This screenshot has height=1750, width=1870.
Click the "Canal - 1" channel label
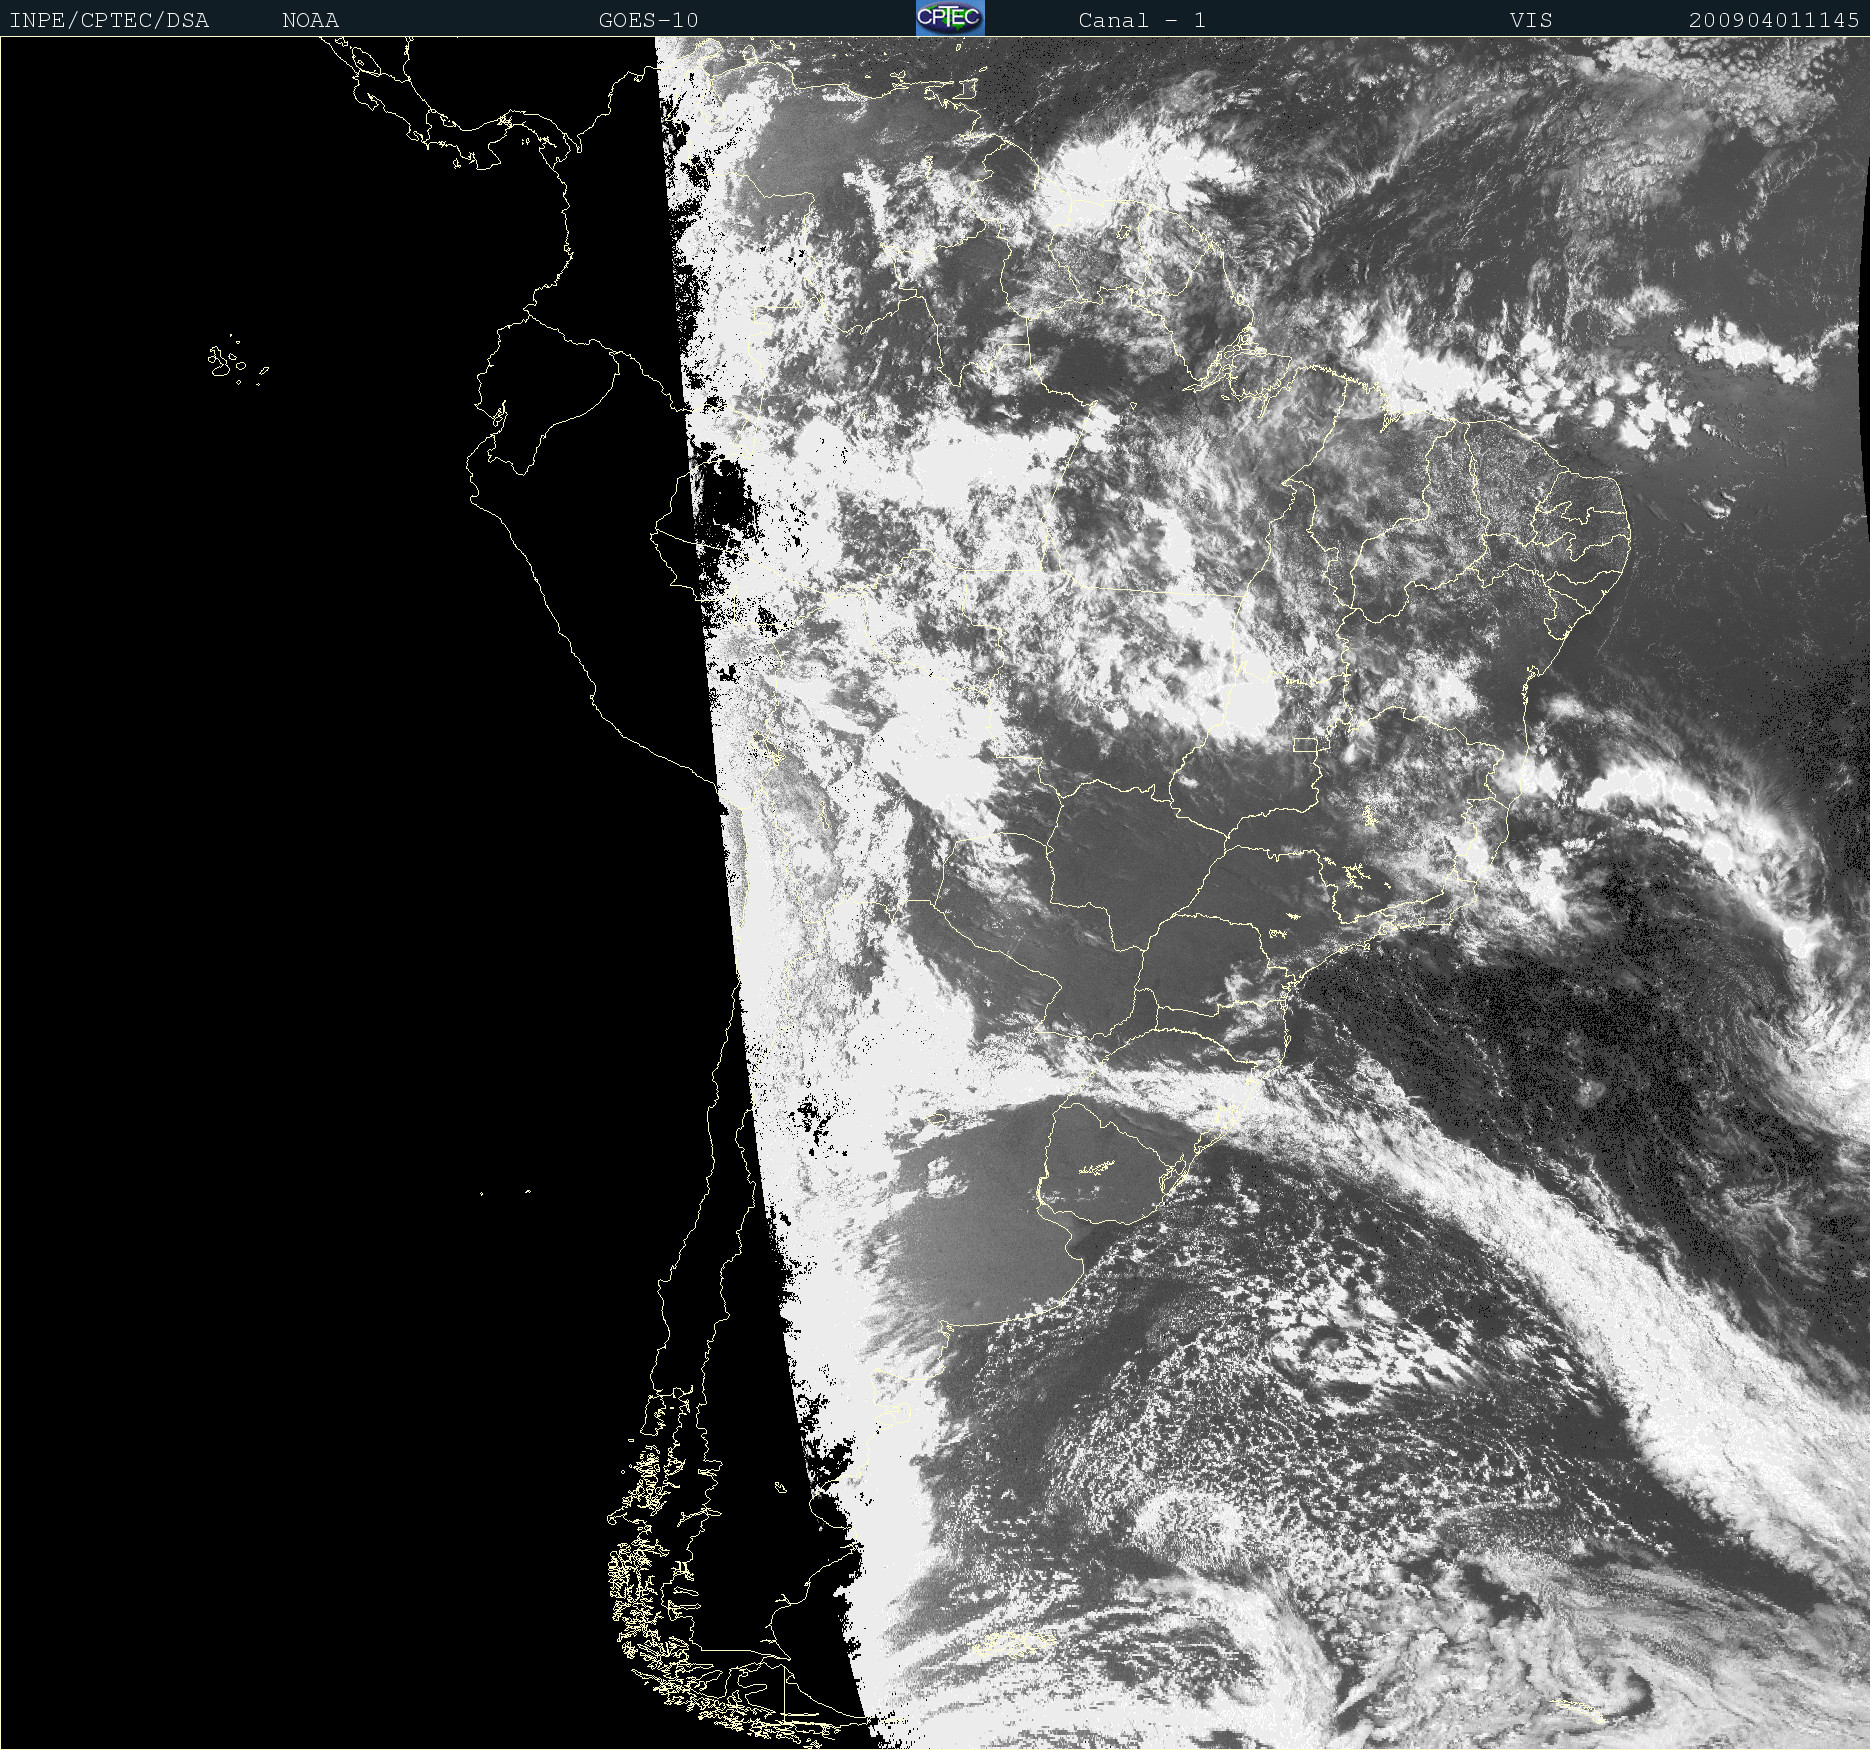click(x=1142, y=20)
